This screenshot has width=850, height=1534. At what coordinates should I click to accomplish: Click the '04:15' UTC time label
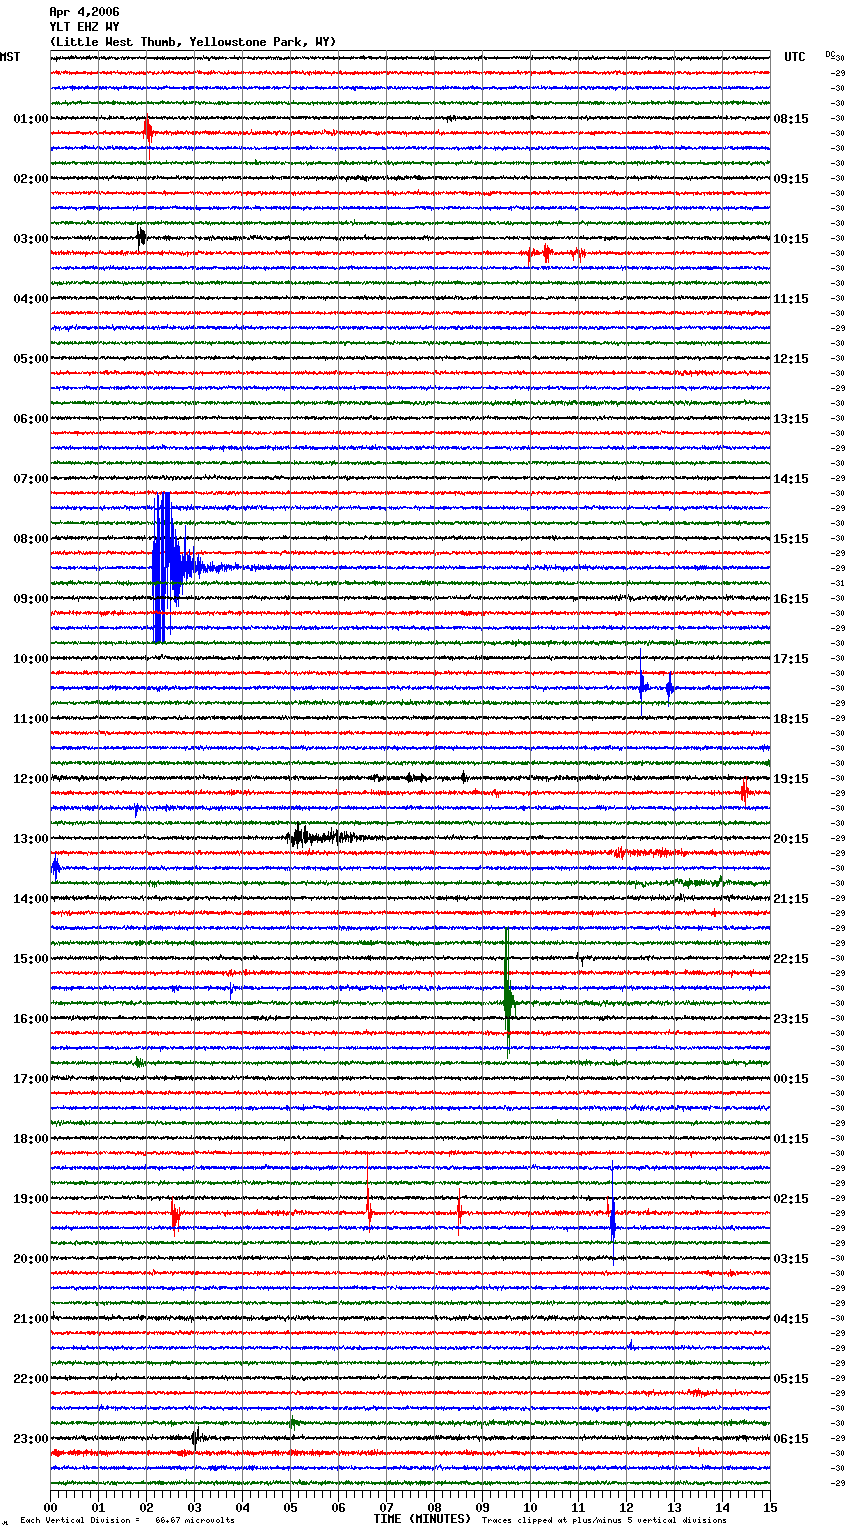click(x=791, y=1319)
